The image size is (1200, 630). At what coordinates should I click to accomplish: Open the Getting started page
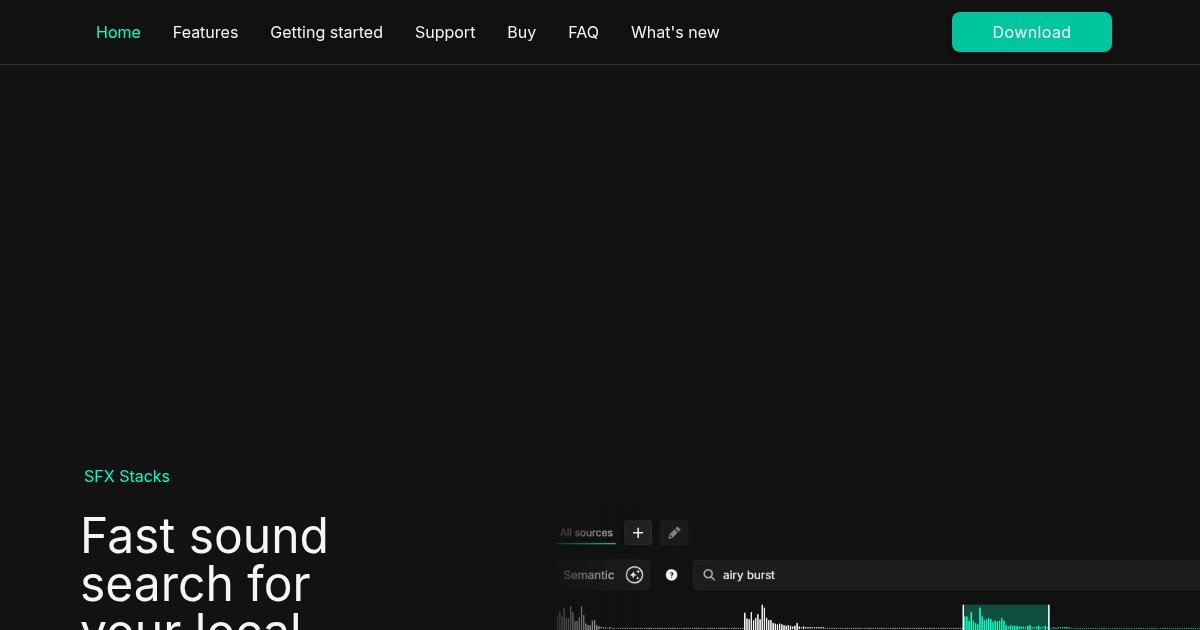pos(326,32)
